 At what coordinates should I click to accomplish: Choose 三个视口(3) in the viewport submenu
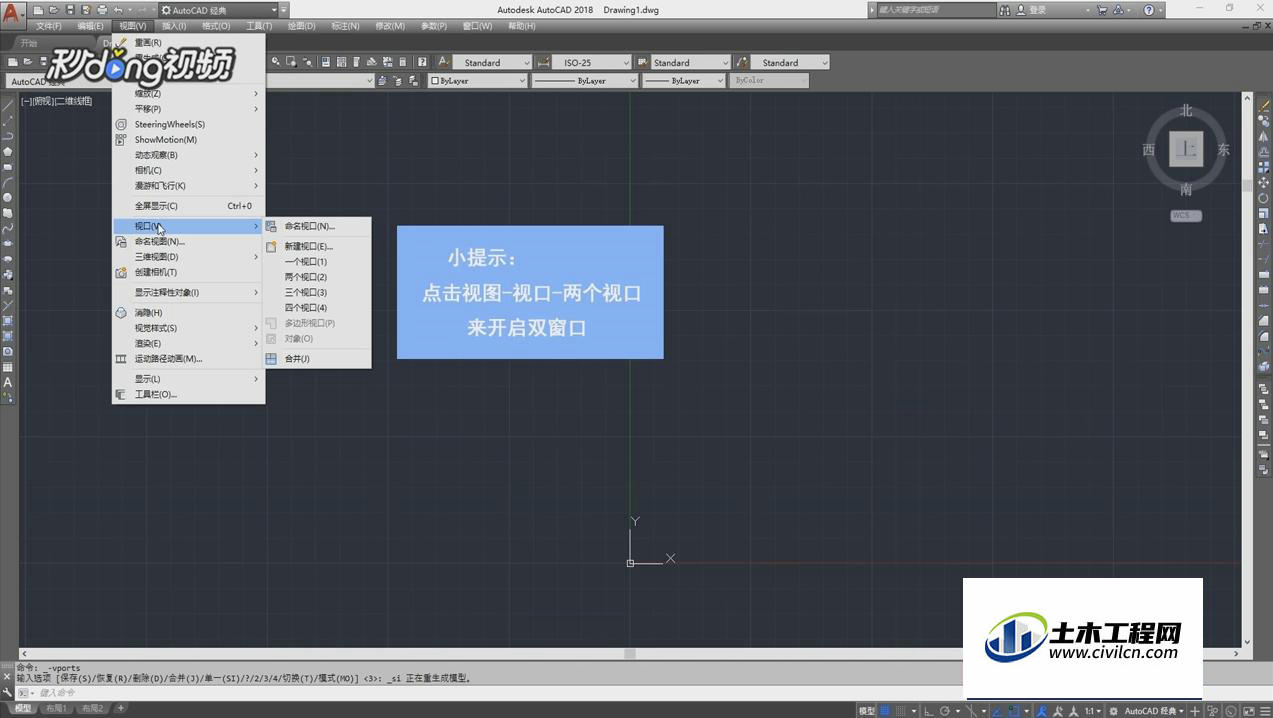[316, 293]
